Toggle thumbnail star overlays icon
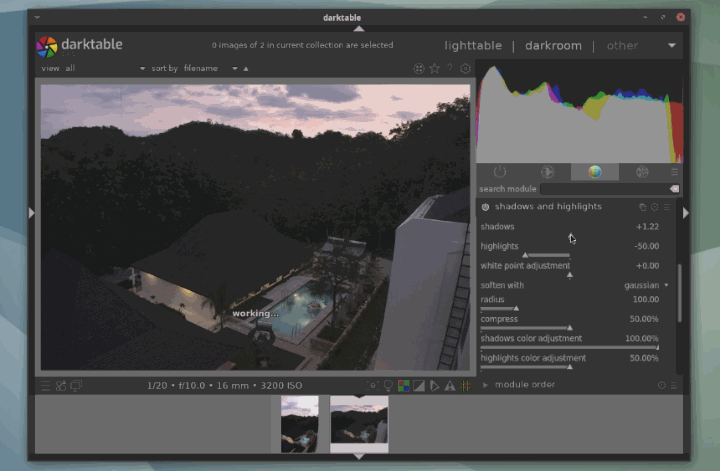Screen dimensions: 720x471 434,68
